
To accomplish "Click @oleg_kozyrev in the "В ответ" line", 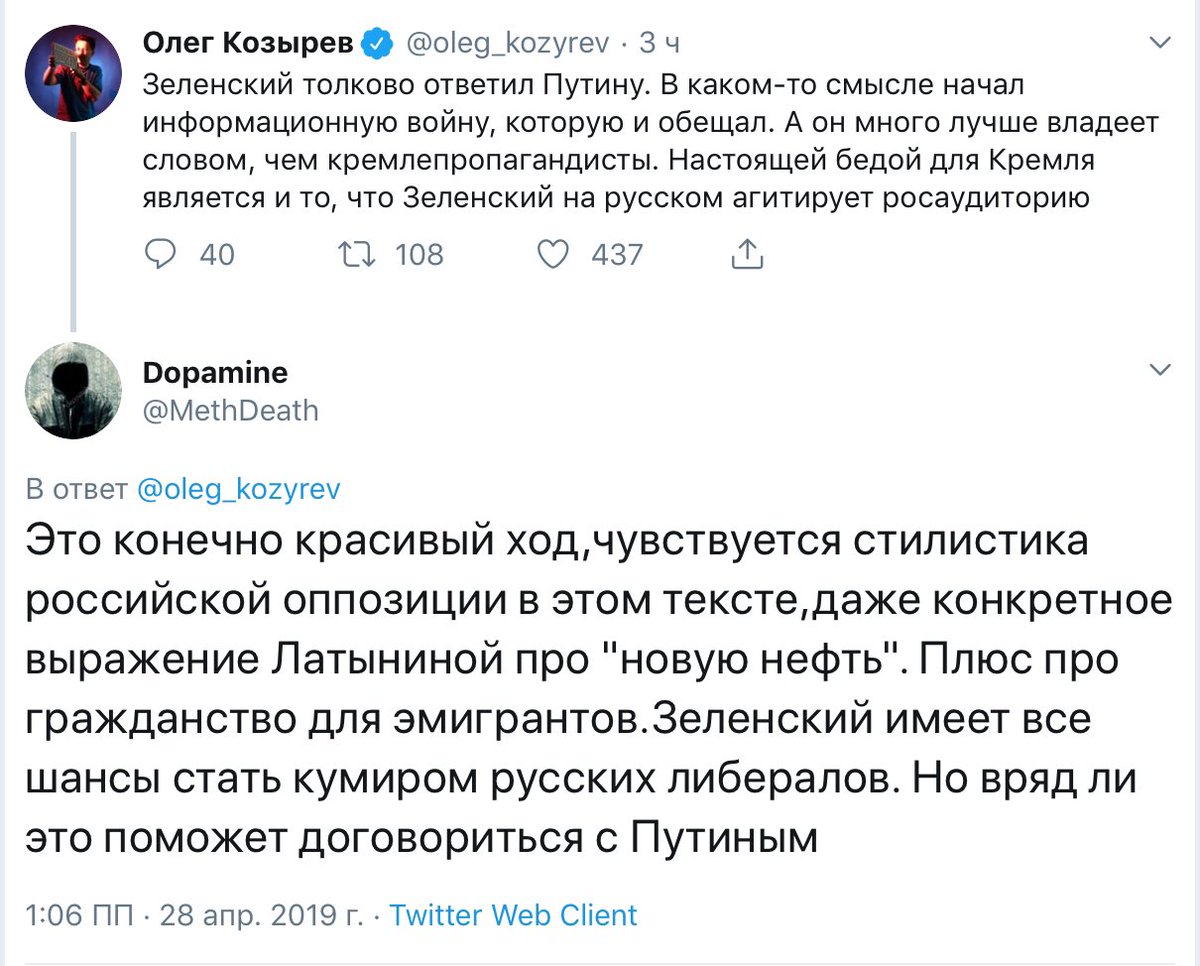I will point(238,489).
